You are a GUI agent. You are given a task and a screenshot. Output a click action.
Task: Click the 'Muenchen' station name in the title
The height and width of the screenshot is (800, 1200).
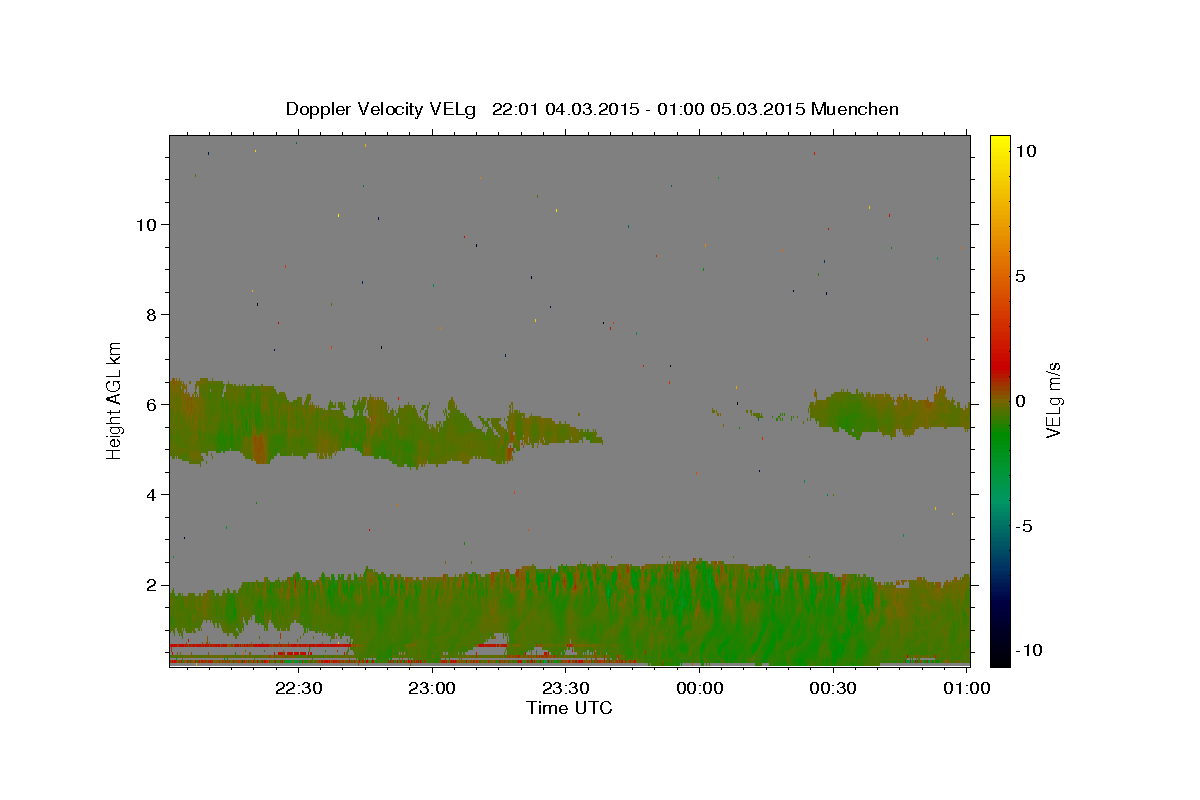pos(855,109)
